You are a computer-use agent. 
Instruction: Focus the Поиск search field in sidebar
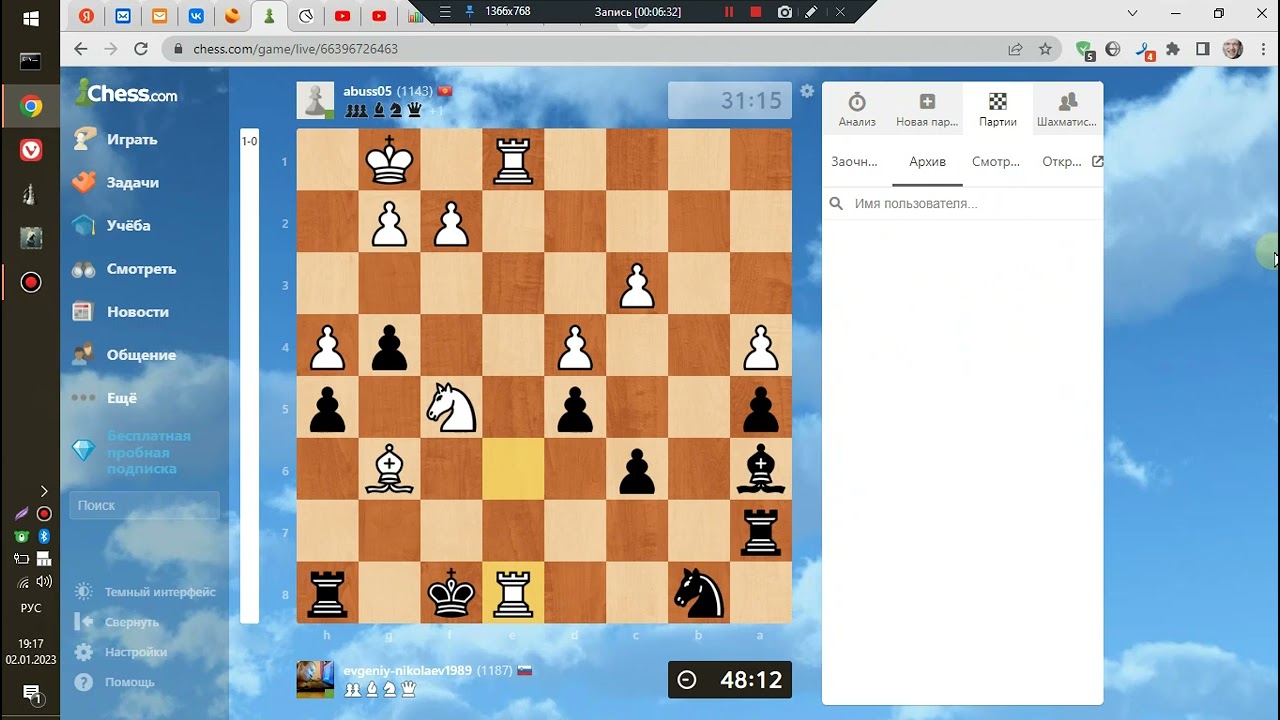point(144,505)
